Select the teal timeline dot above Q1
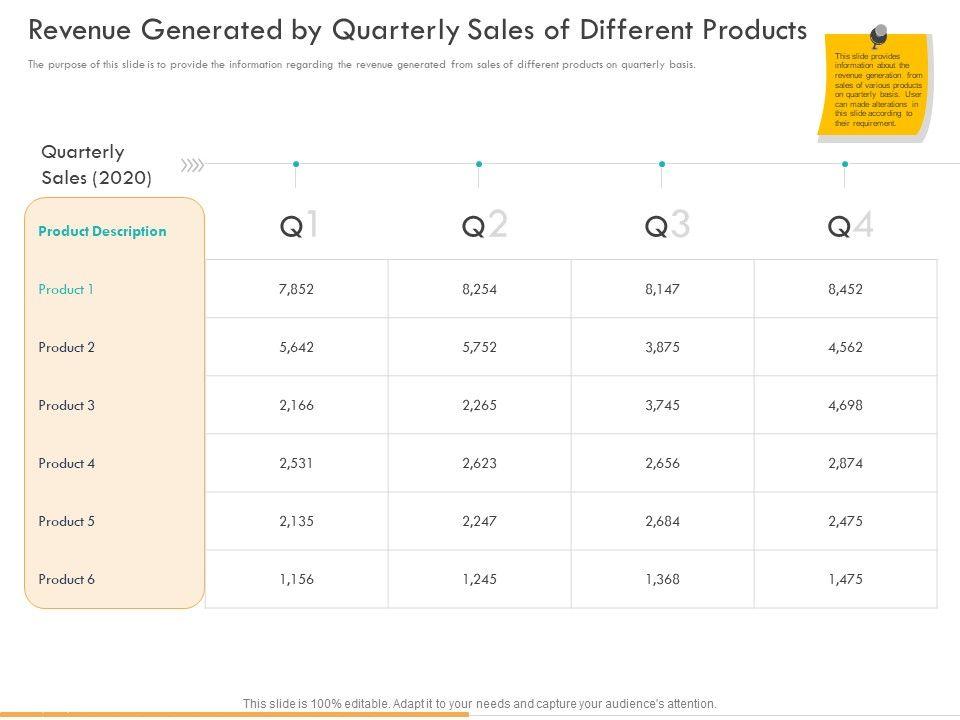 click(296, 164)
